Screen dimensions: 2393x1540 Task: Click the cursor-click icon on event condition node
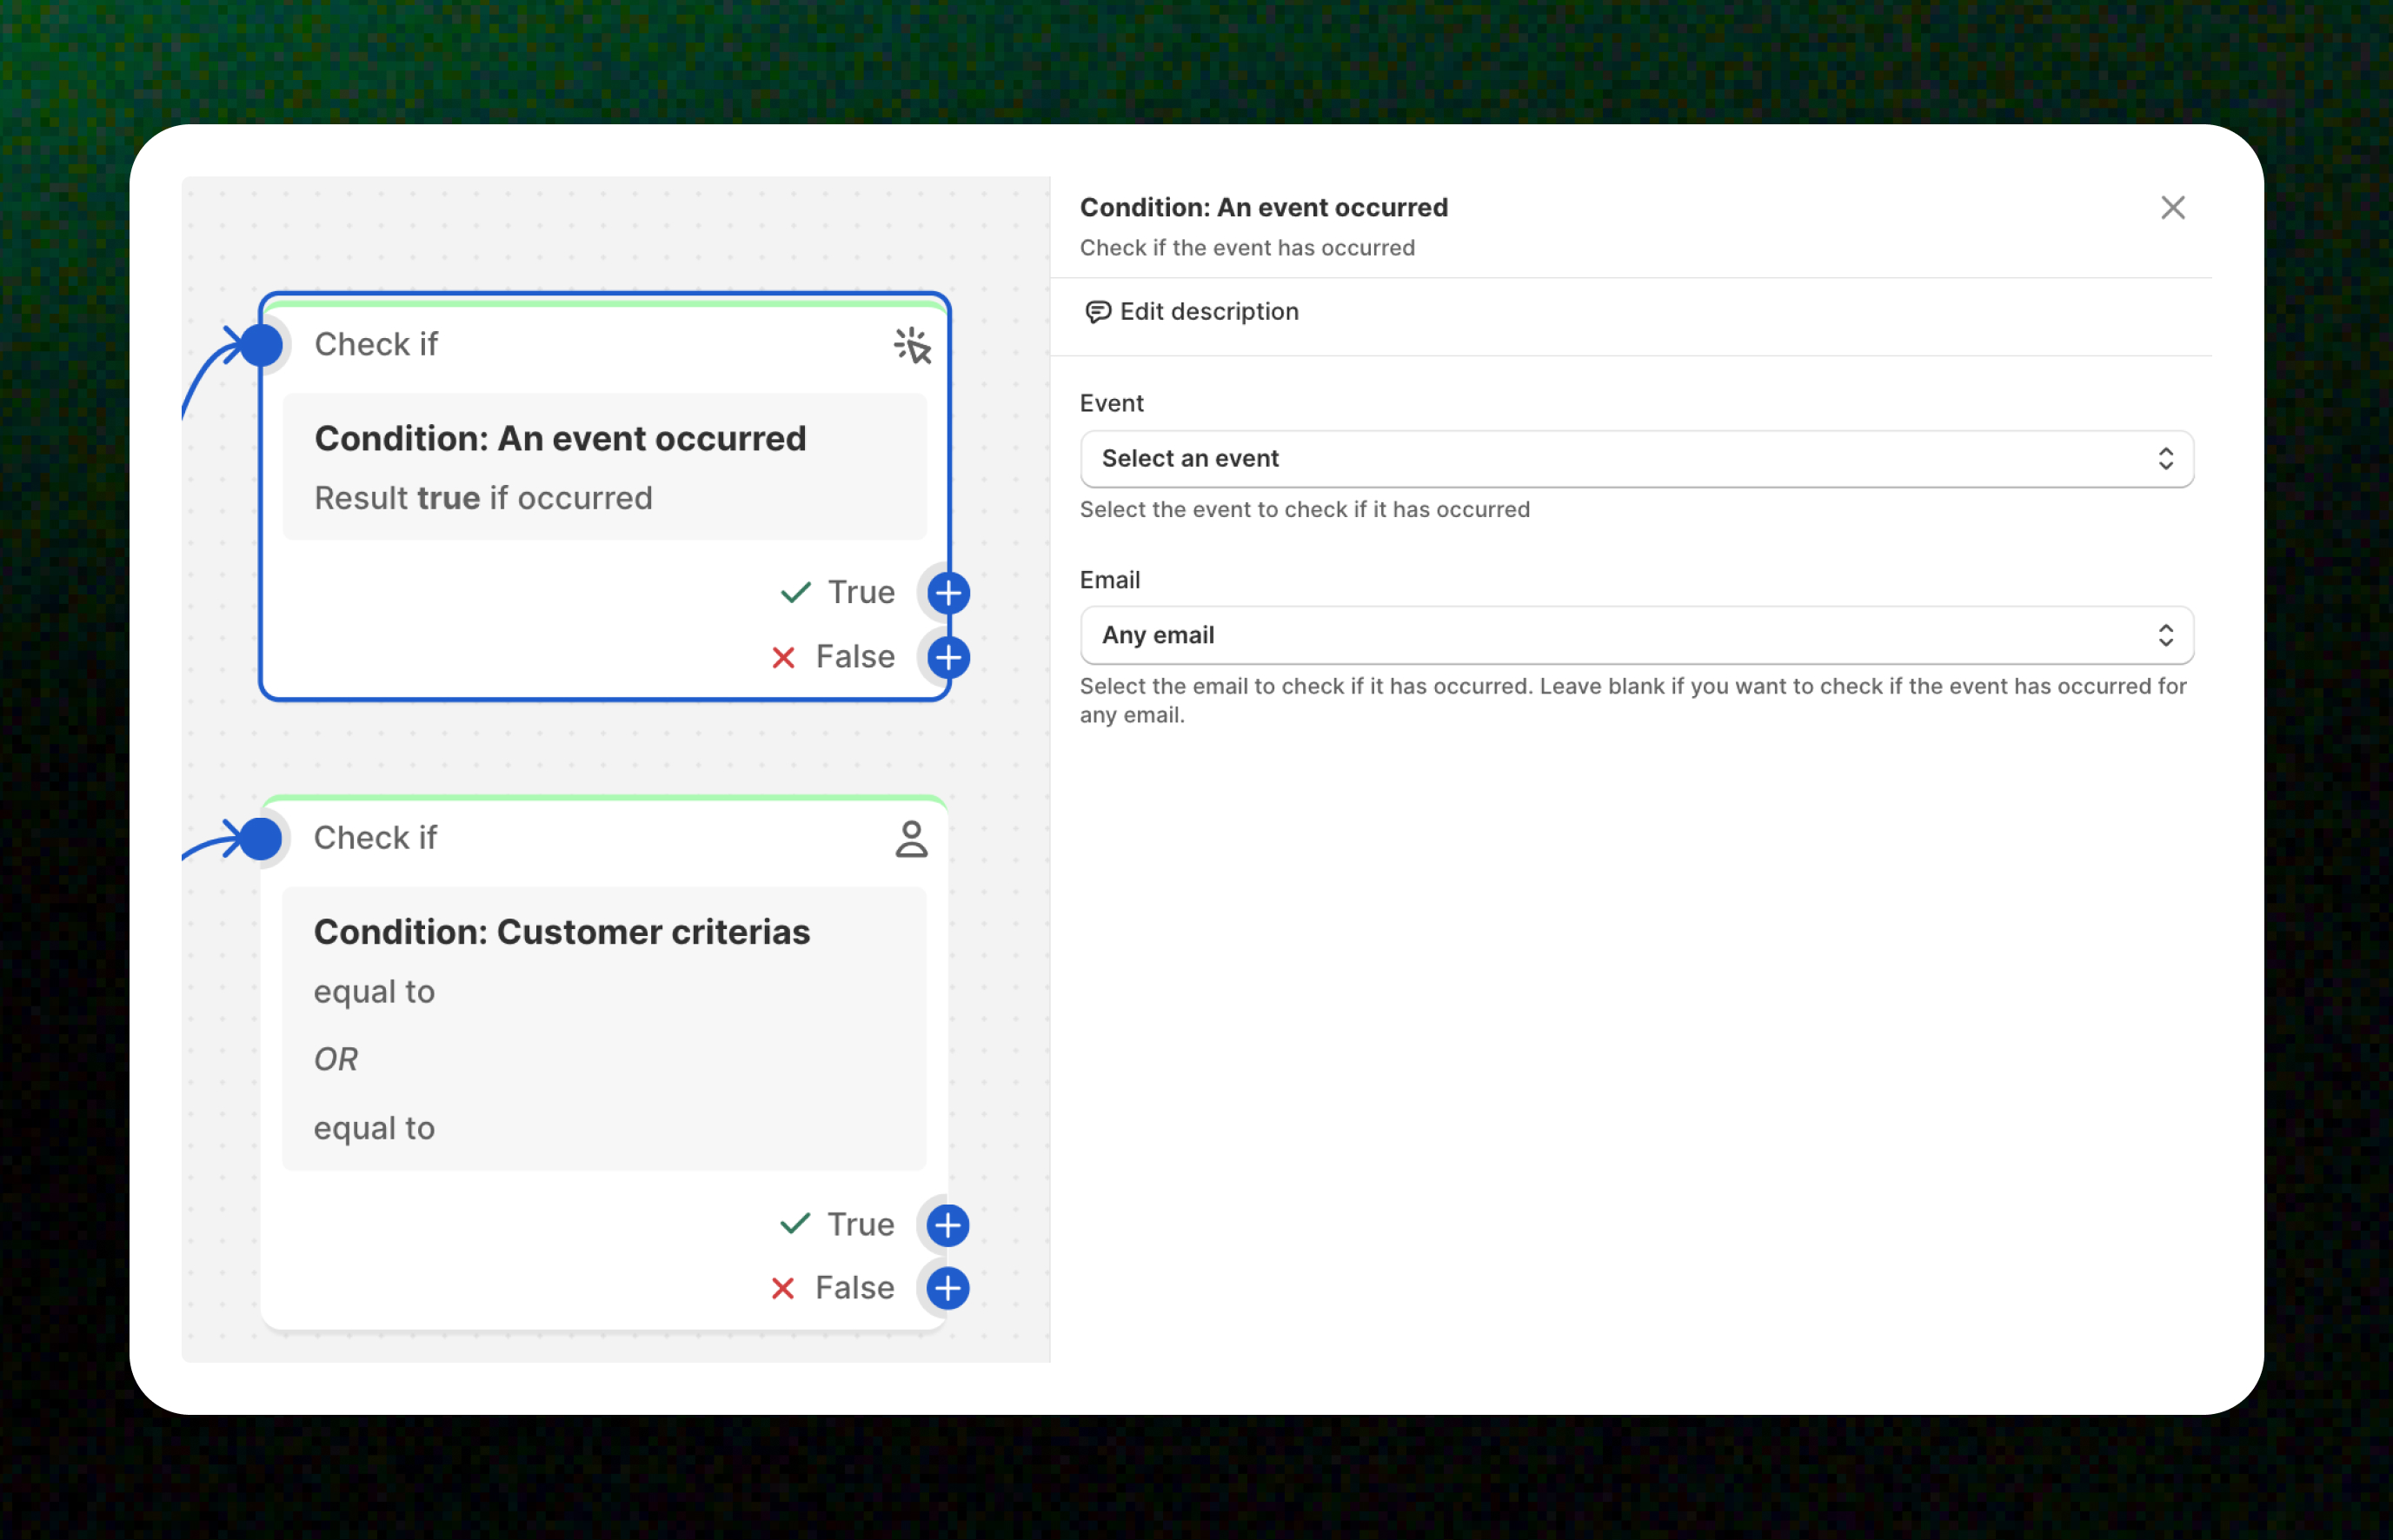coord(912,346)
